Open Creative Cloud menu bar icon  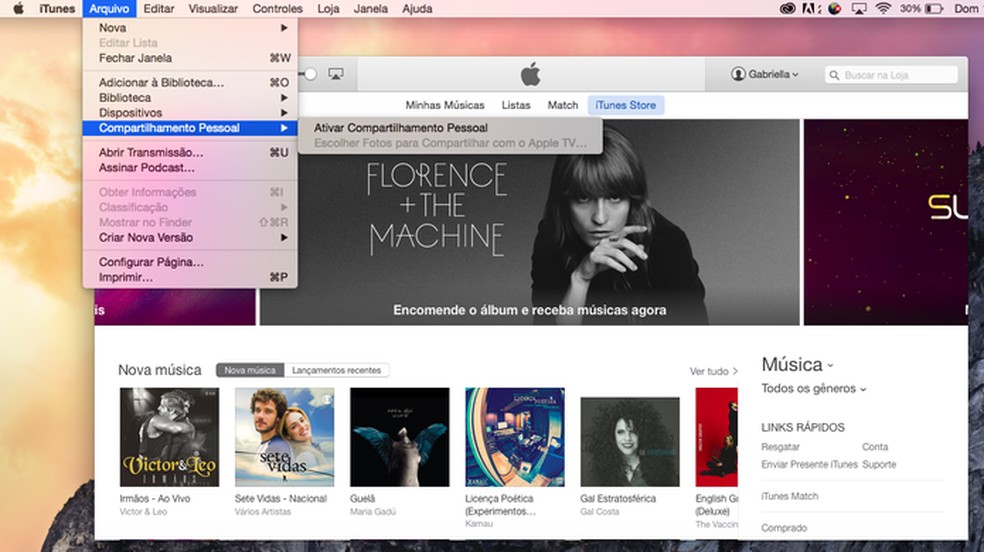point(788,8)
